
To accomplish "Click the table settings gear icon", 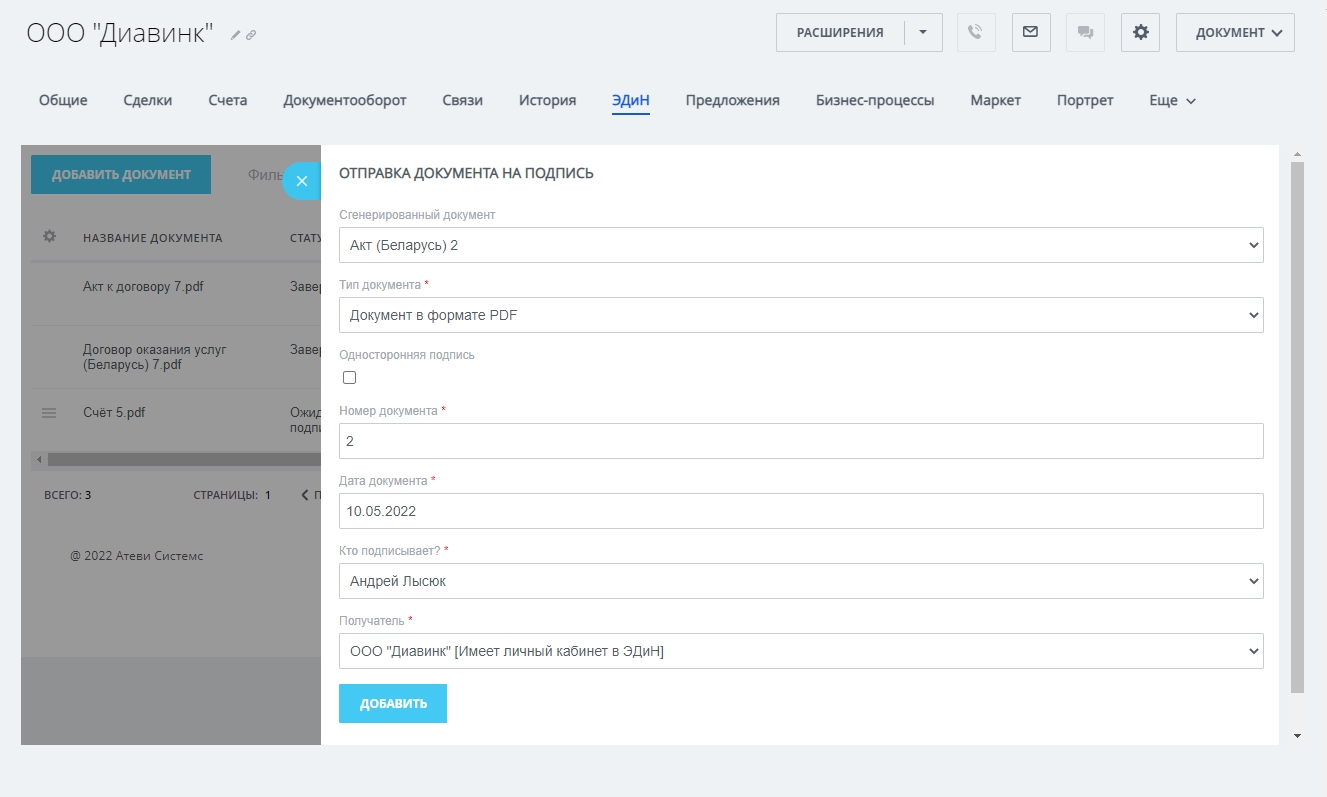I will click(x=49, y=237).
